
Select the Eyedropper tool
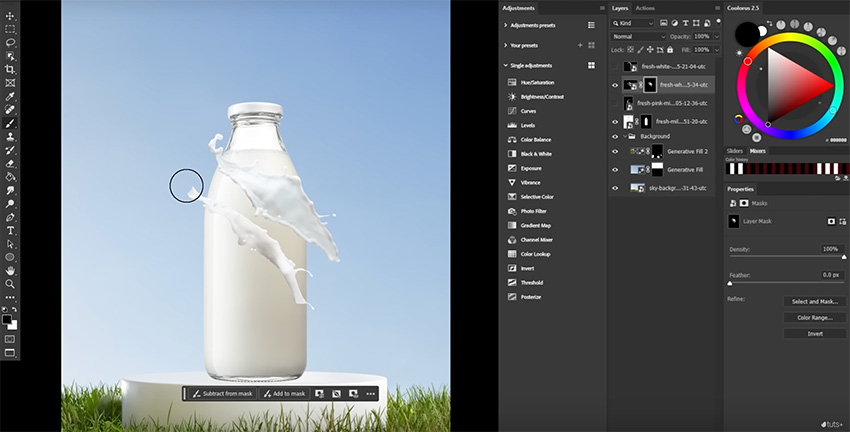(10, 96)
